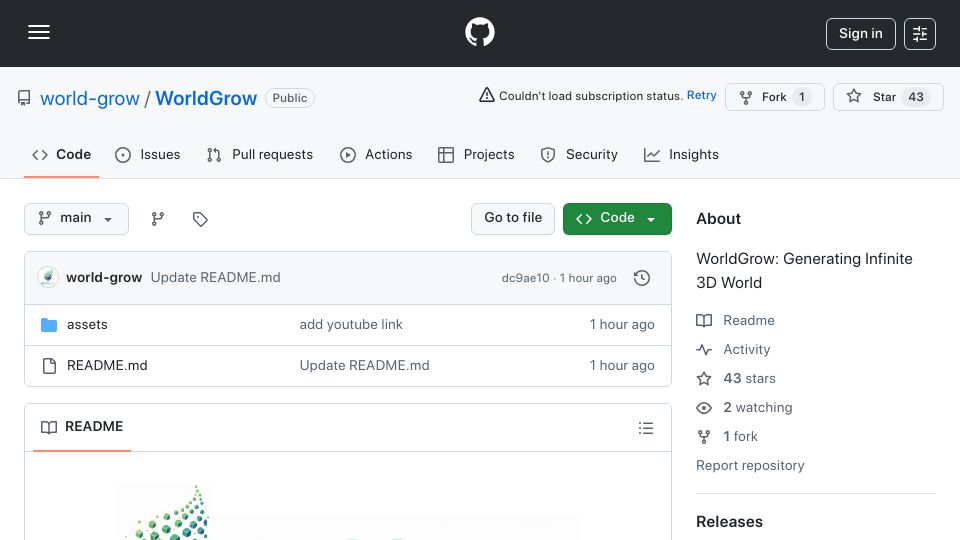Select the README tab in file viewer
Image resolution: width=960 pixels, height=540 pixels.
tap(82, 427)
